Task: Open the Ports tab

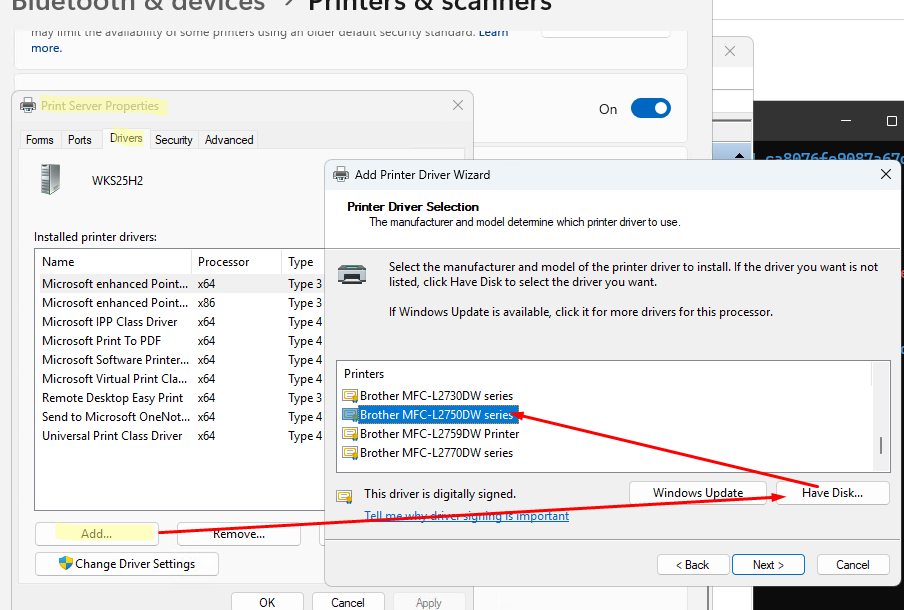Action: click(80, 140)
